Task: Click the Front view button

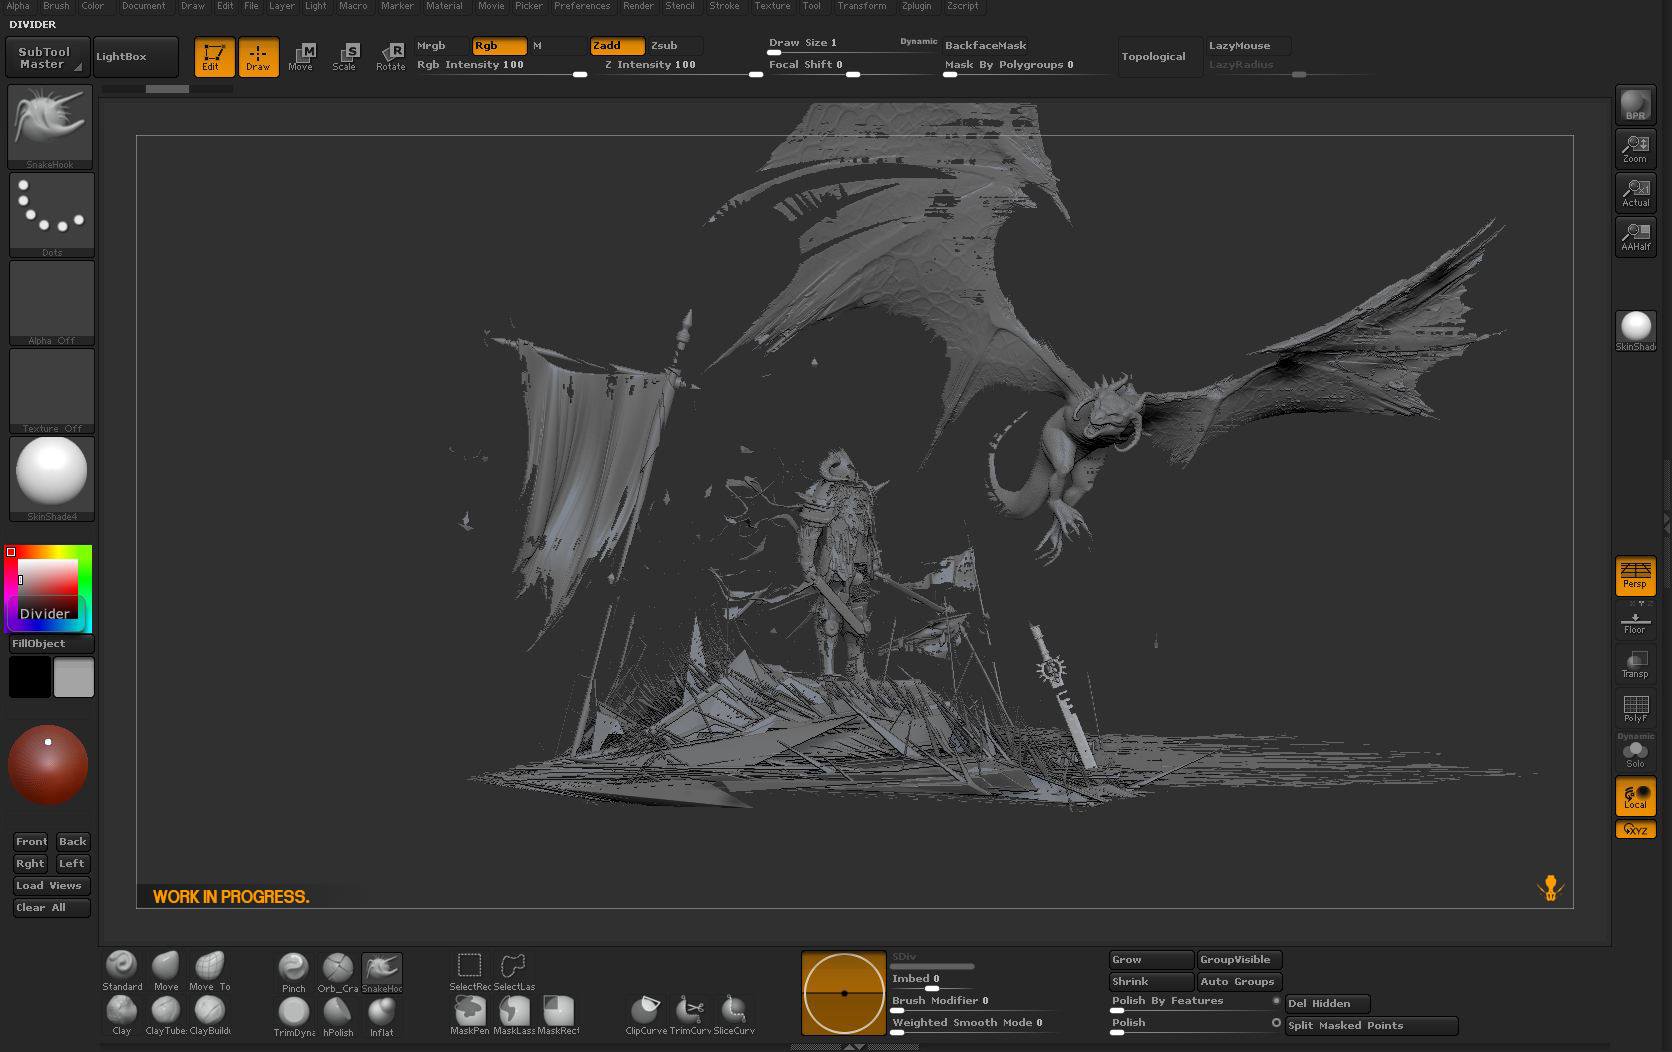Action: point(30,842)
